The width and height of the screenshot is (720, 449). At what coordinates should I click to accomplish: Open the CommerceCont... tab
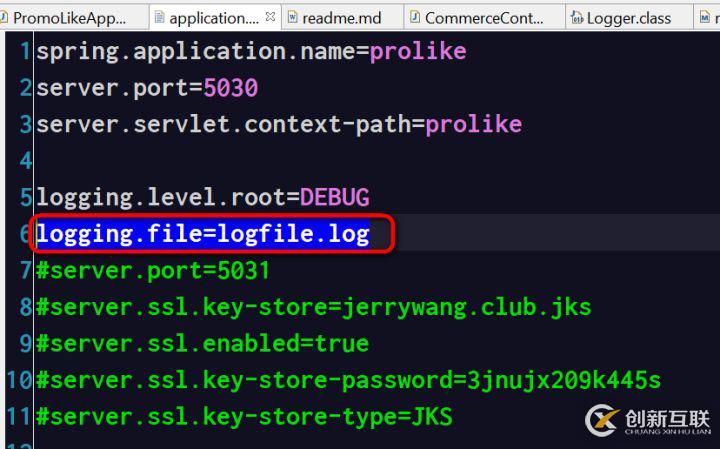coord(484,18)
